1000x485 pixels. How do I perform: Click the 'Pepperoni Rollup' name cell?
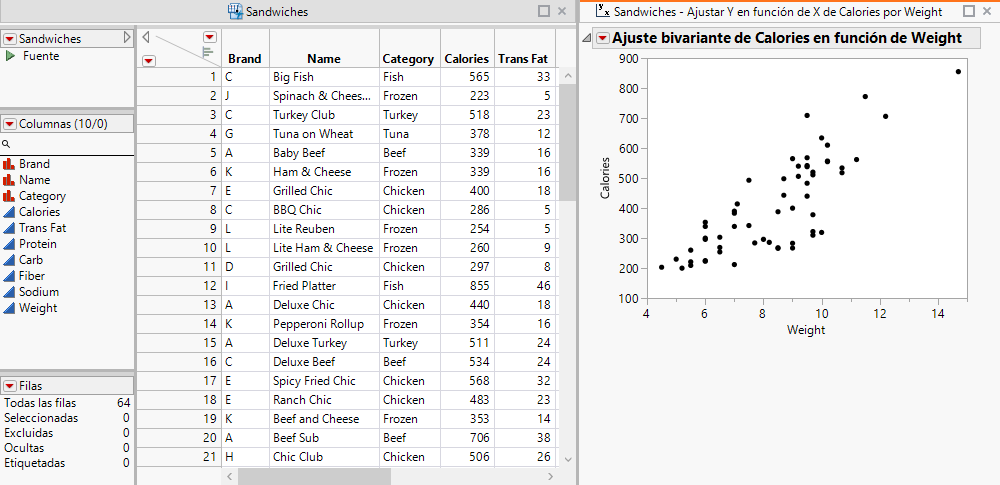[324, 324]
